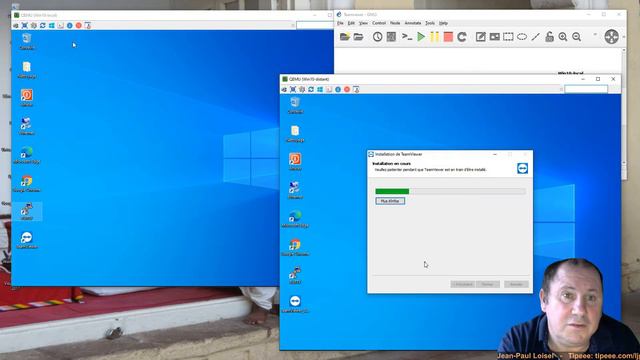Open Control menu in GNS3
This screenshot has height=360, width=640.
click(379, 23)
